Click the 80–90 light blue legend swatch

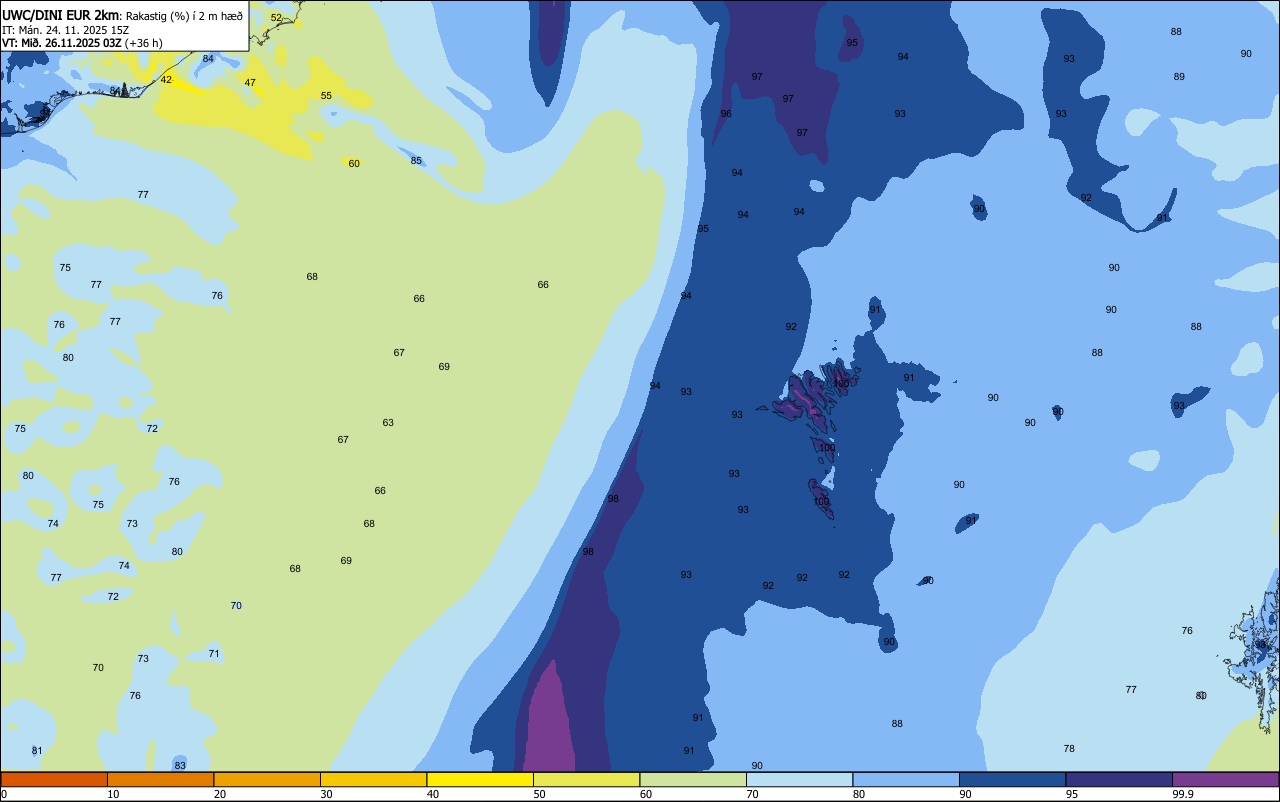(906, 779)
